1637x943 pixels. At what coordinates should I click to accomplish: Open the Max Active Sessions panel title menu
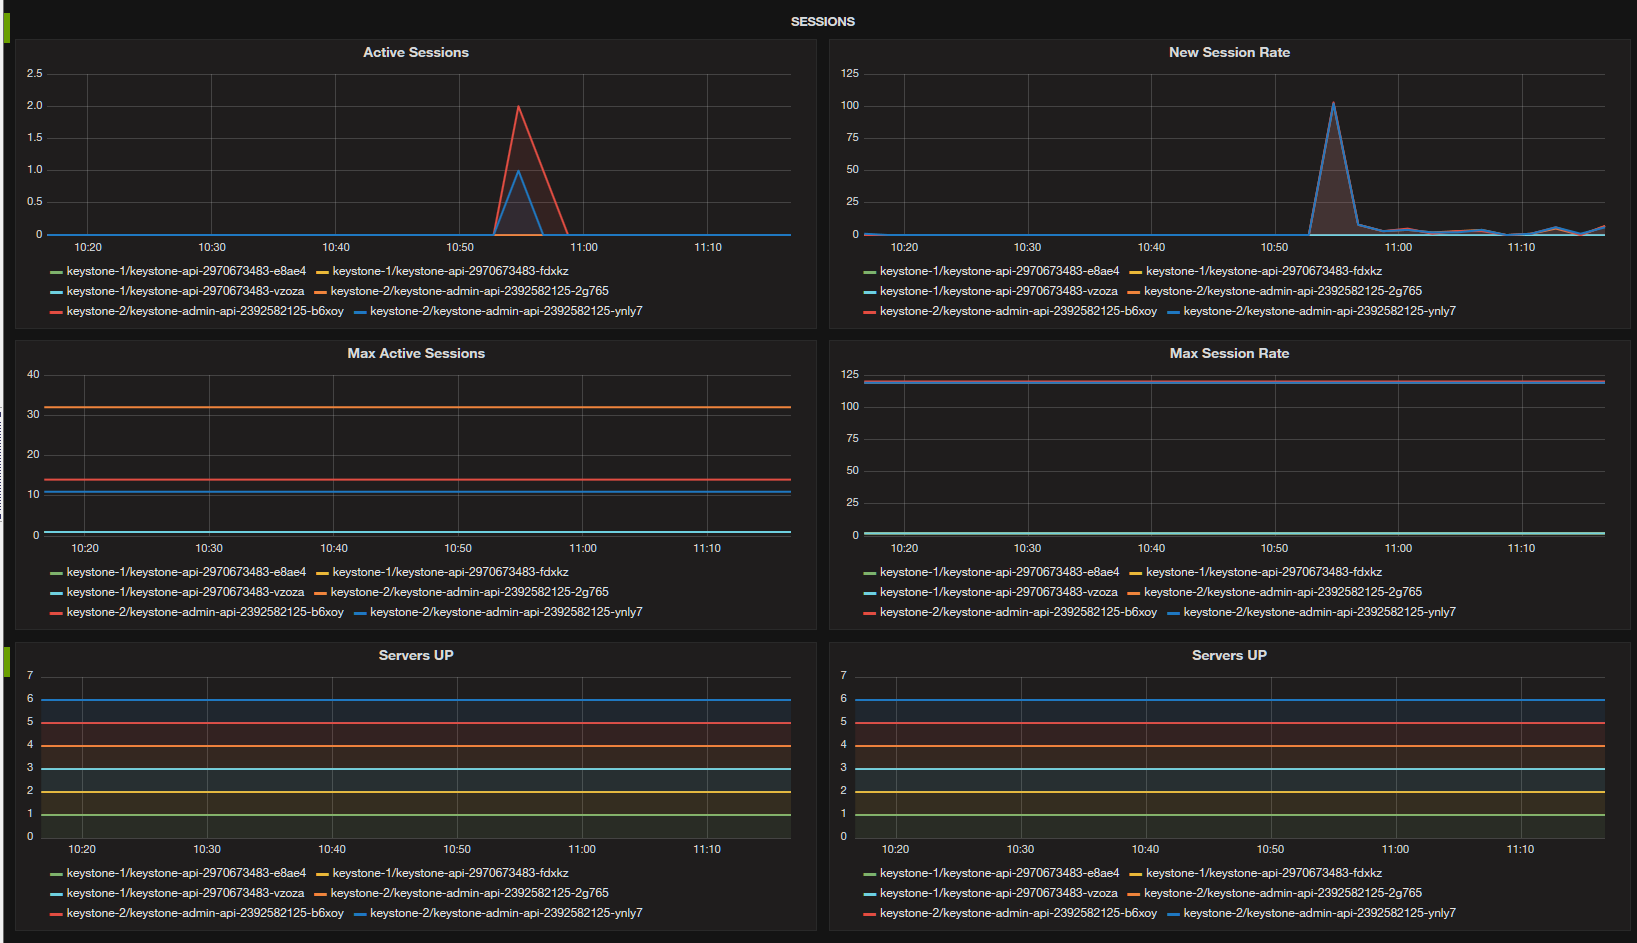pyautogui.click(x=416, y=353)
